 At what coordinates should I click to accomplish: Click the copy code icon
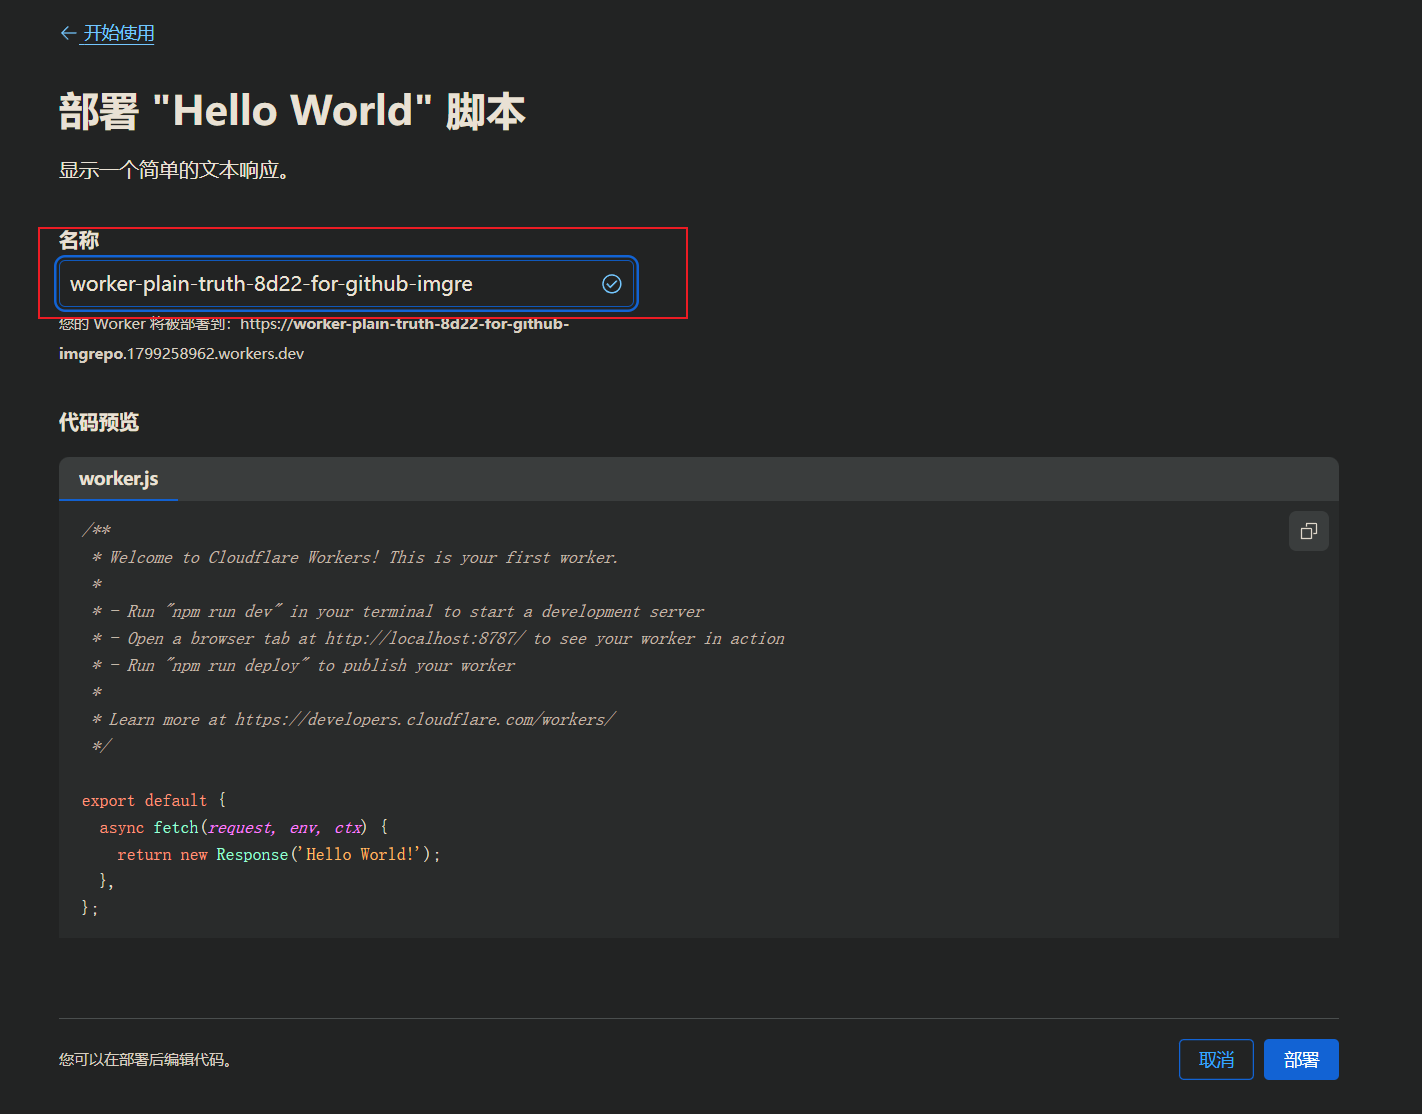point(1308,531)
